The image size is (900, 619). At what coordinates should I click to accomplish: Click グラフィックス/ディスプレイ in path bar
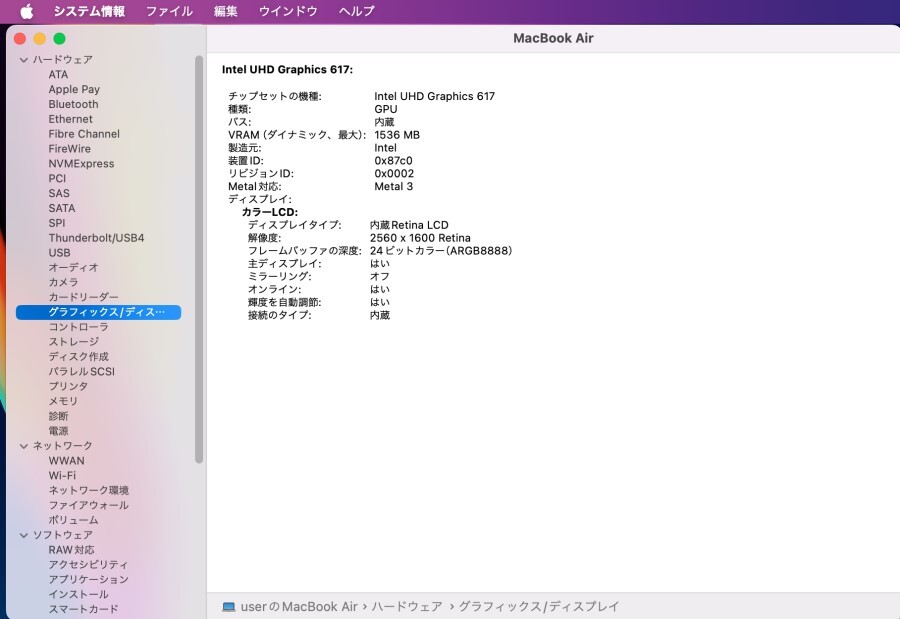539,607
